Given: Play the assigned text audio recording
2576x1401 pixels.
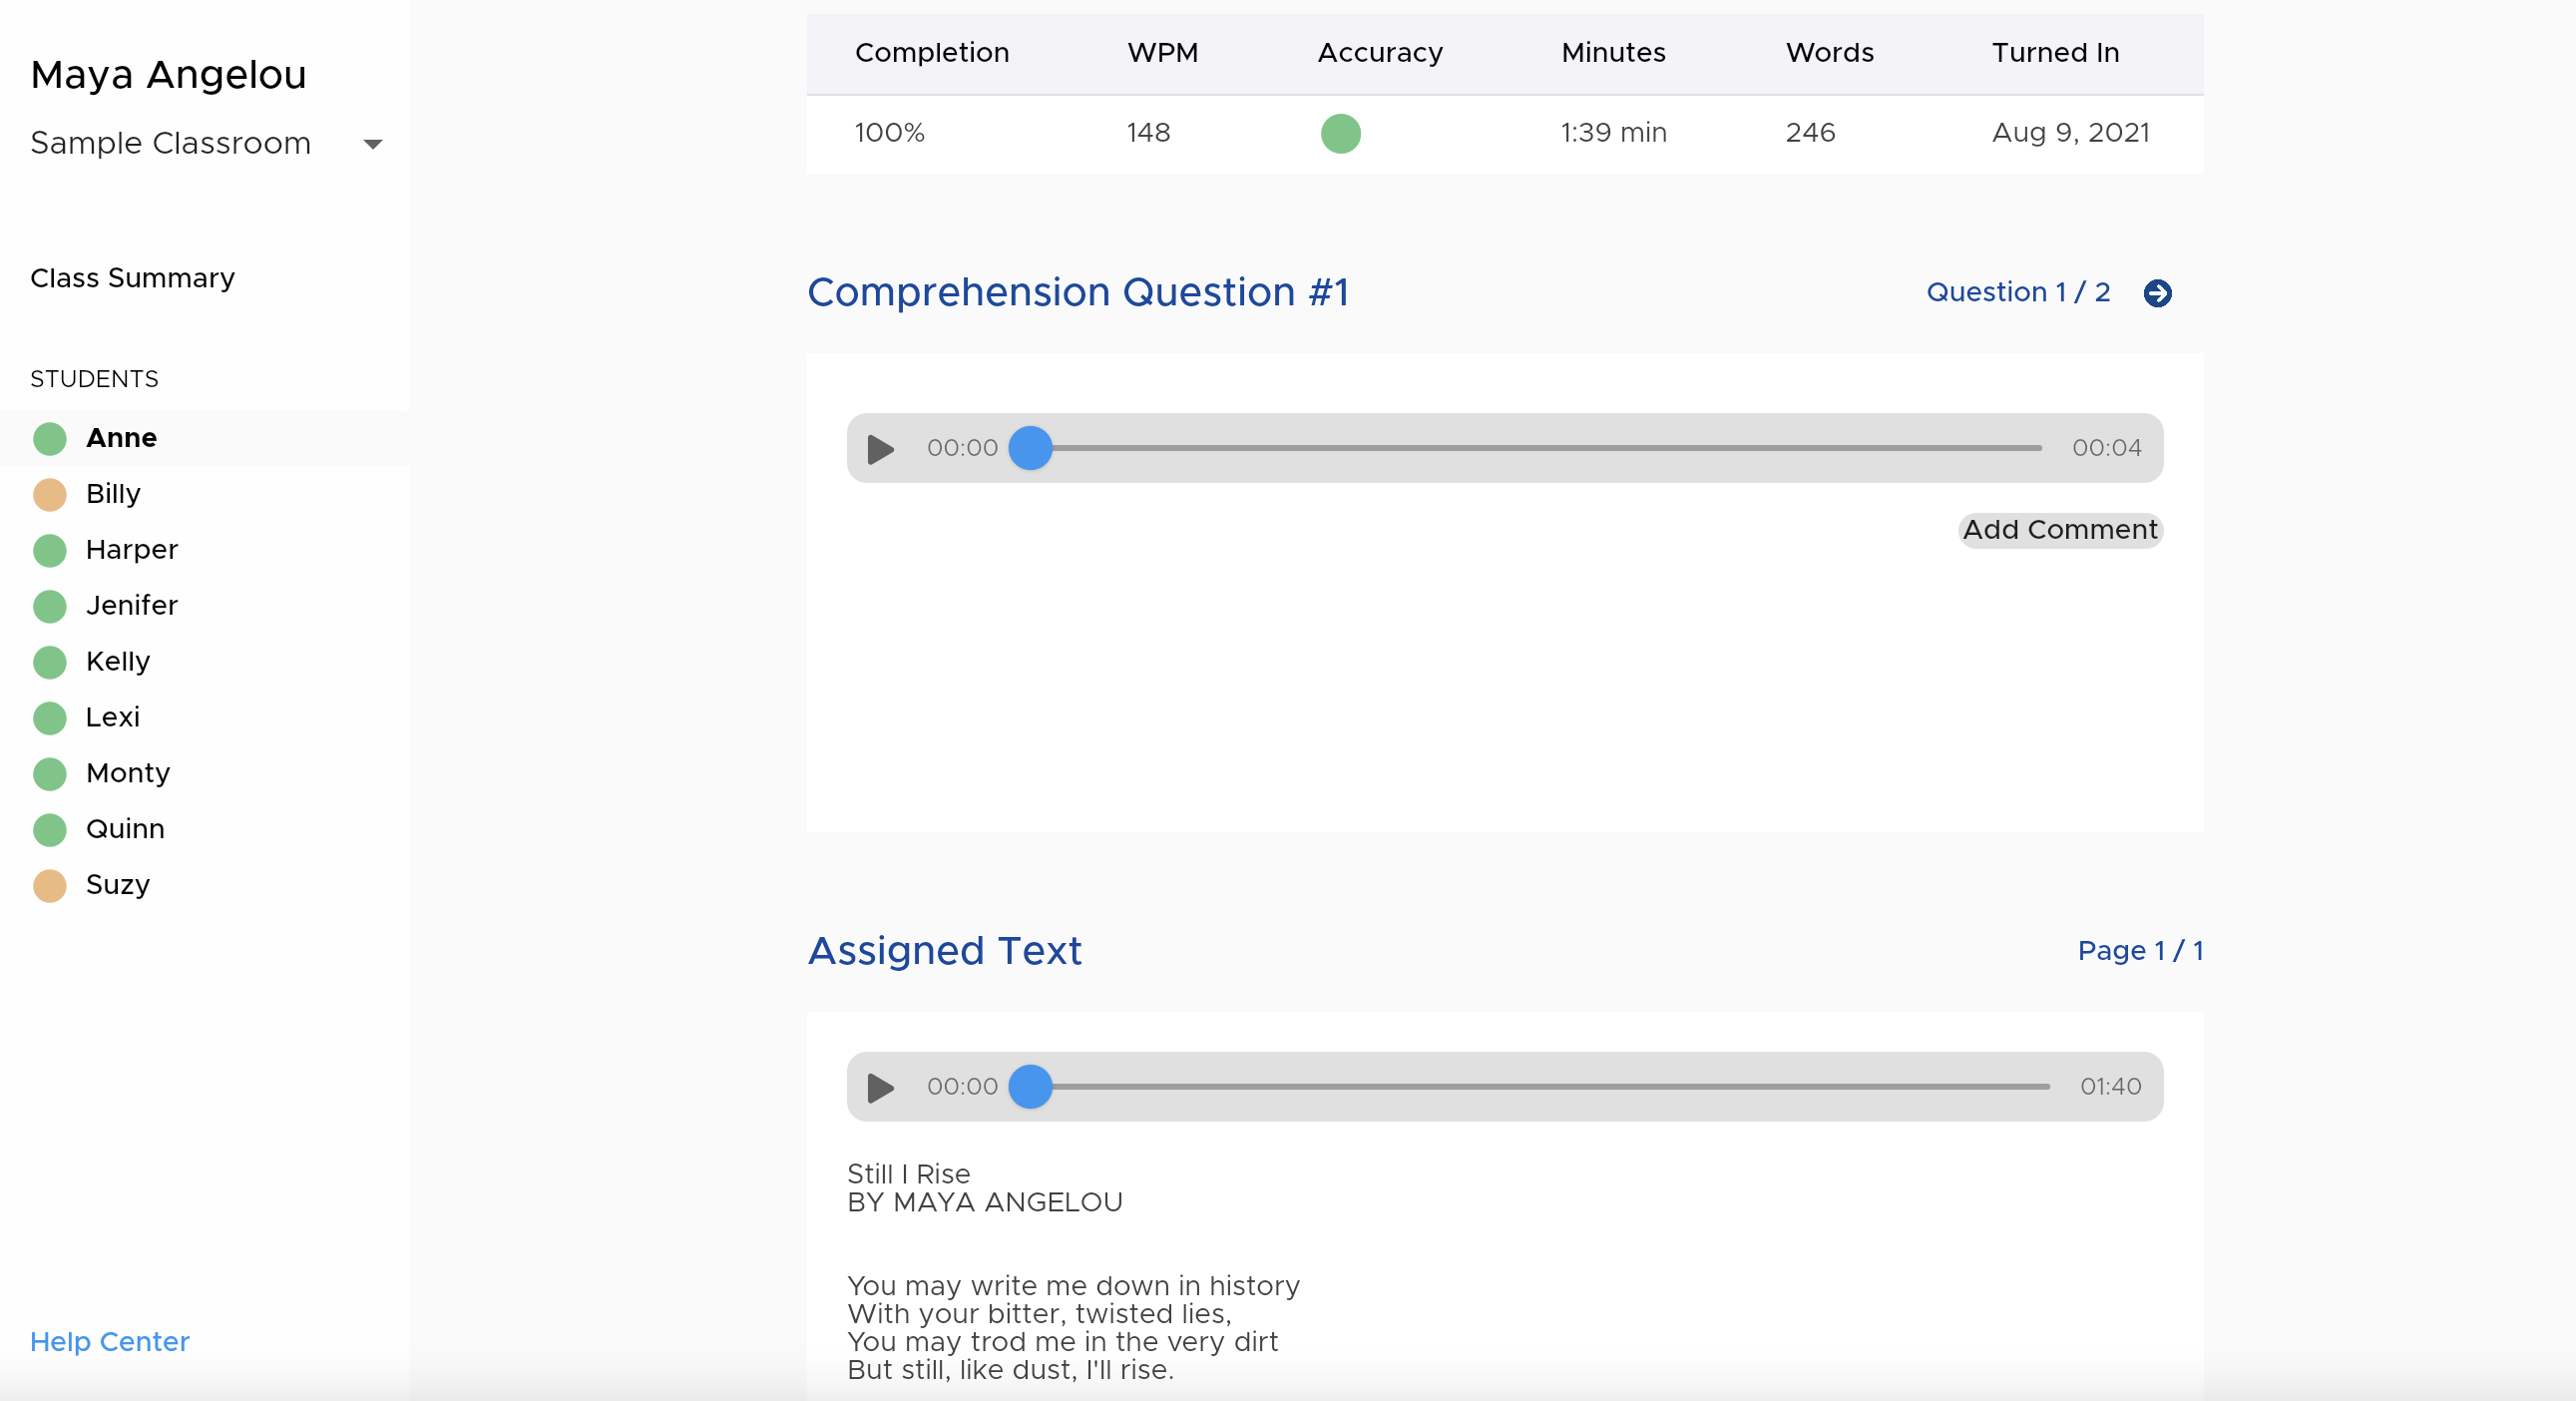Looking at the screenshot, I should pos(880,1087).
